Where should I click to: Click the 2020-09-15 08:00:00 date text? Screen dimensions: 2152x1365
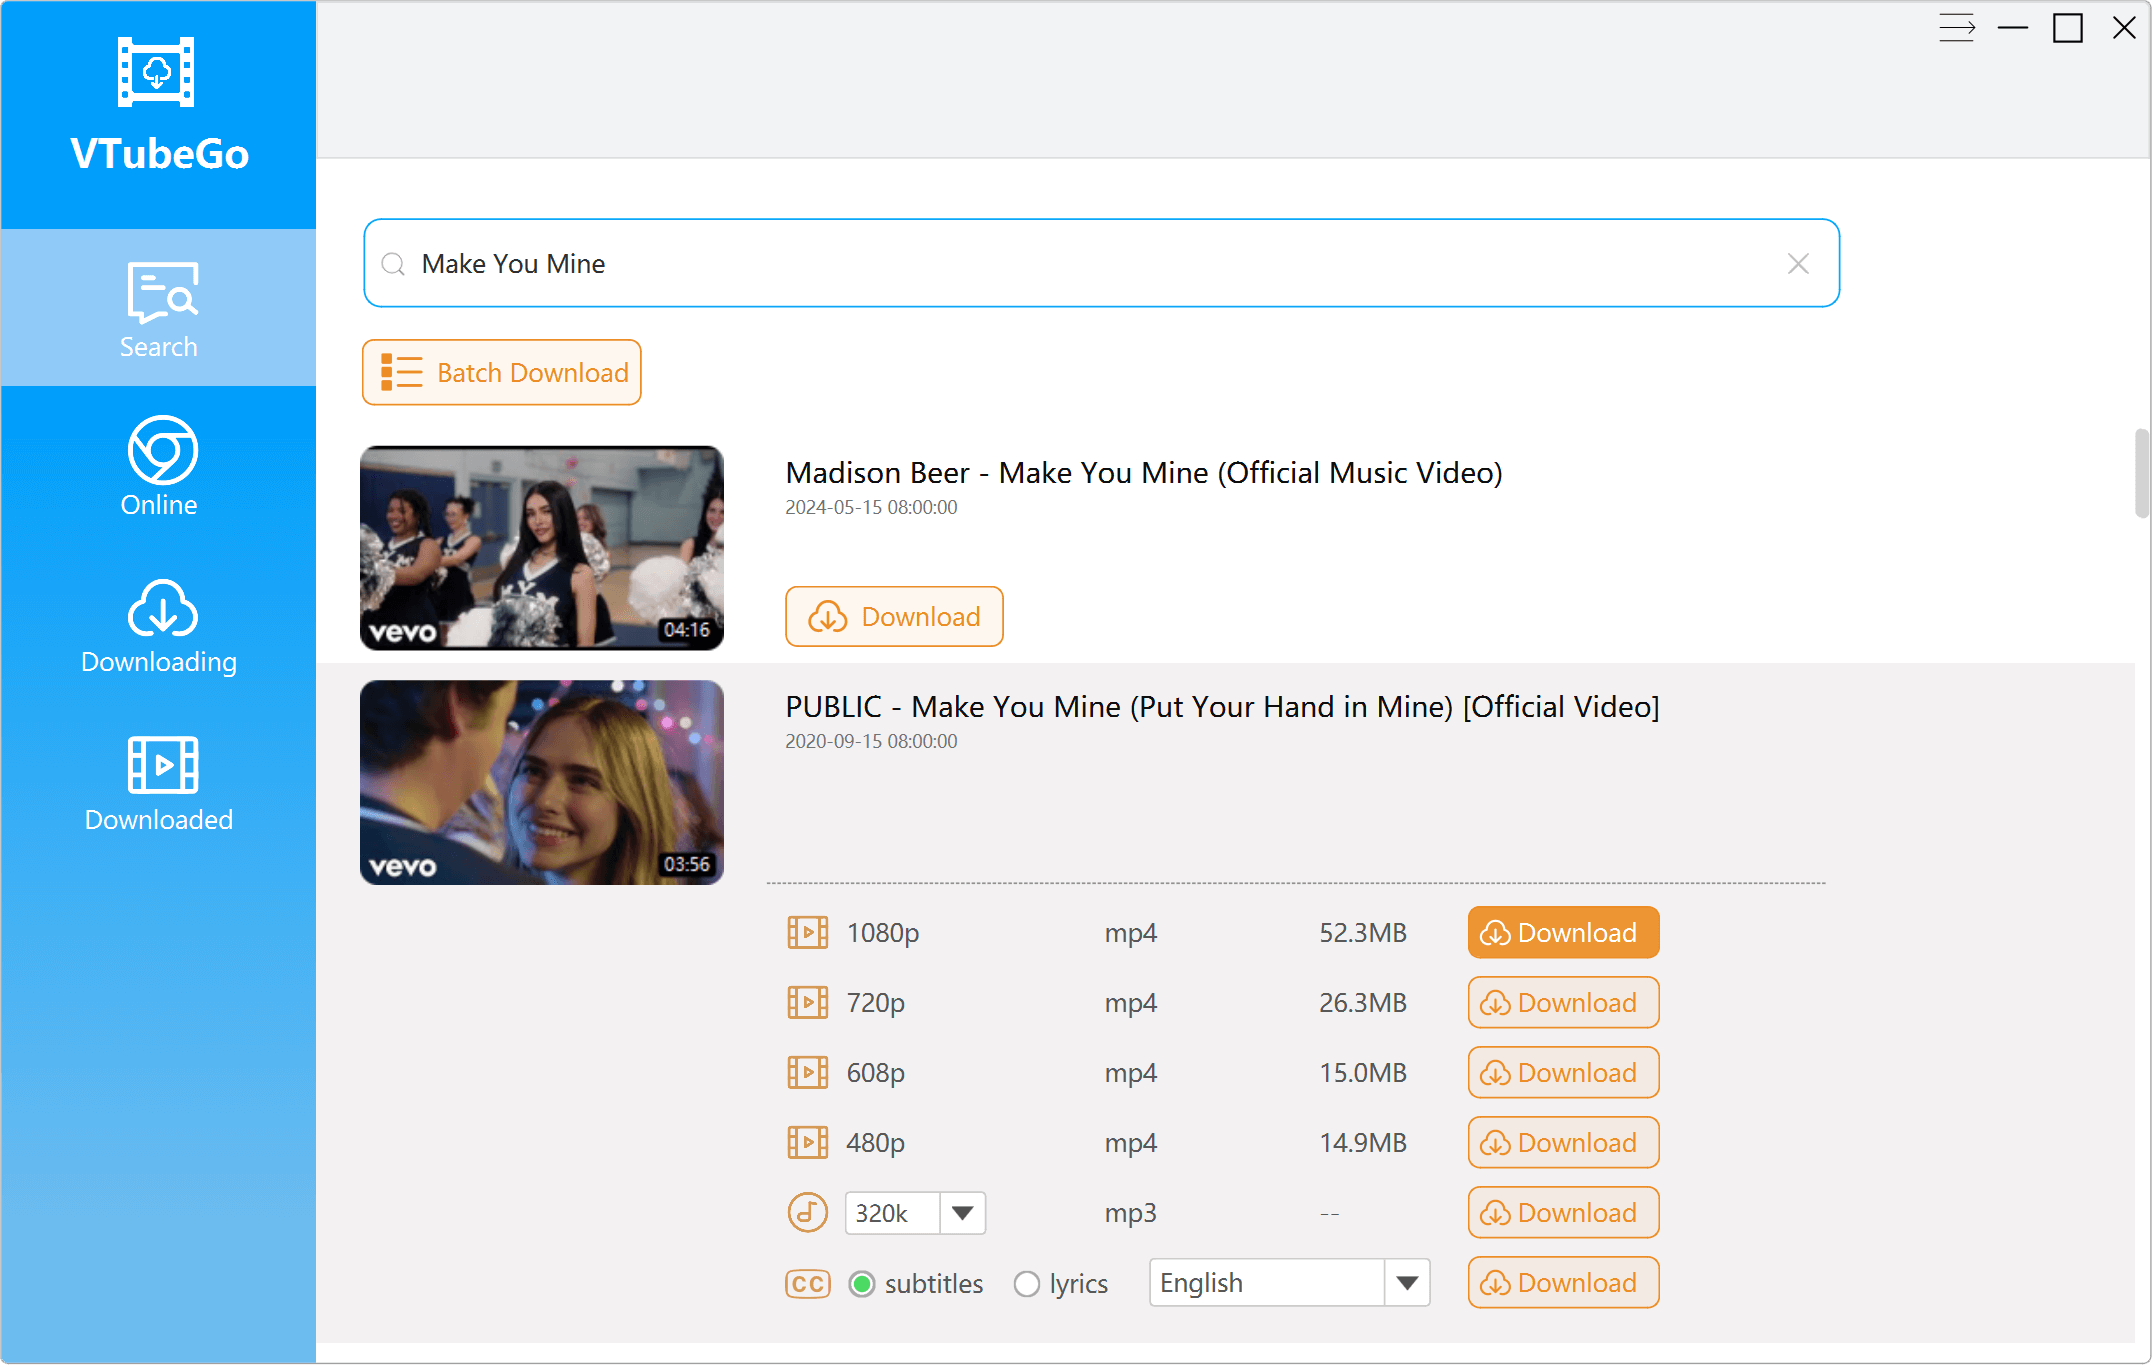[x=871, y=741]
